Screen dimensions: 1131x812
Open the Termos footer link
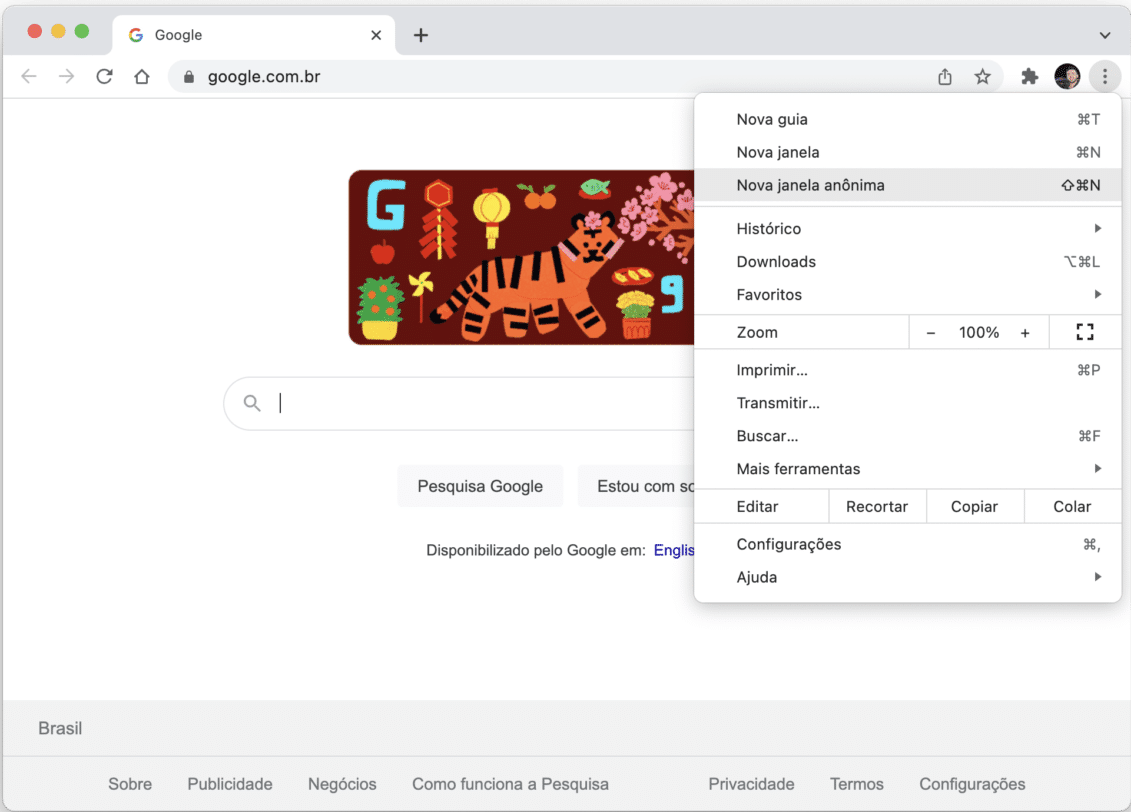click(856, 784)
